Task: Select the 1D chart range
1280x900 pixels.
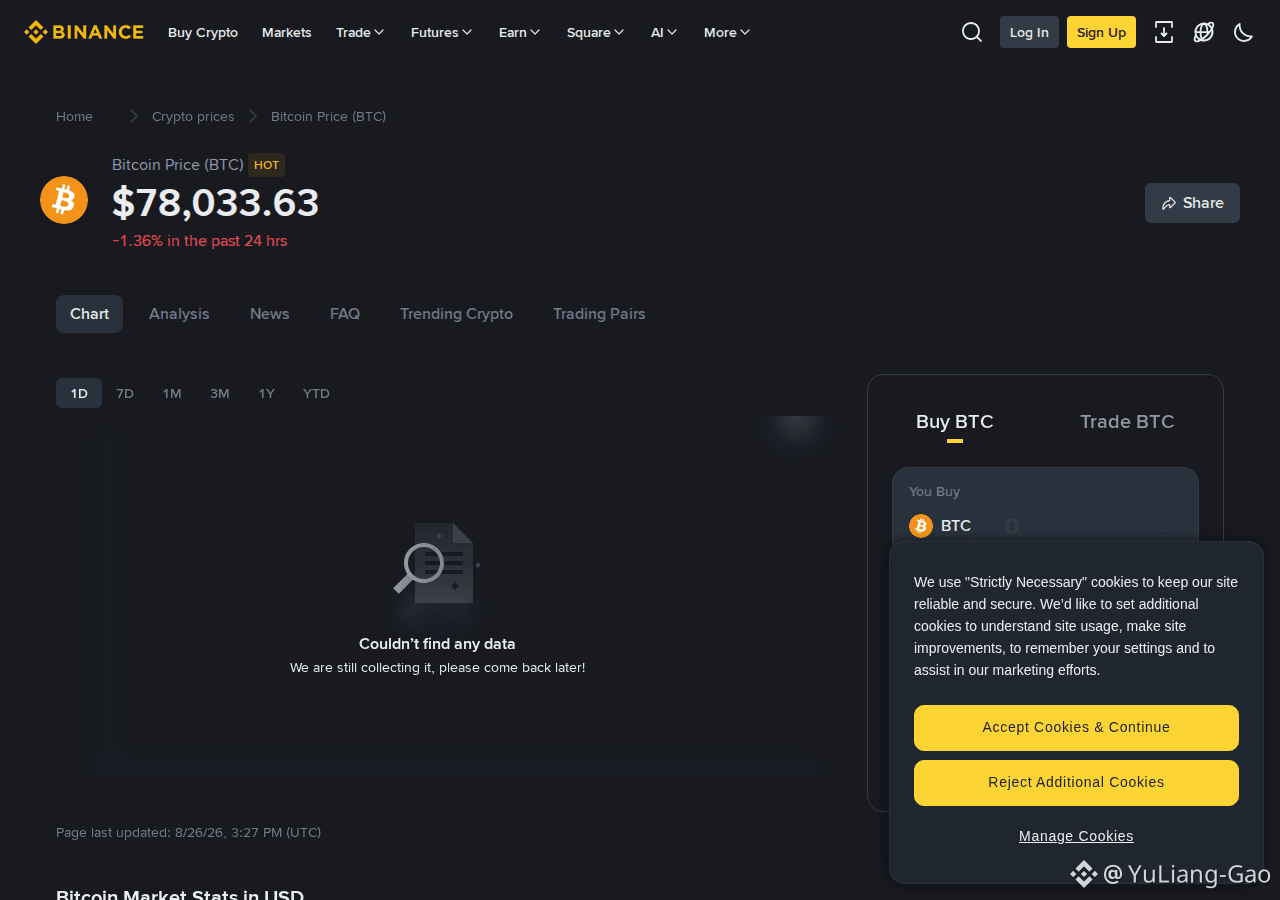Action: point(79,393)
